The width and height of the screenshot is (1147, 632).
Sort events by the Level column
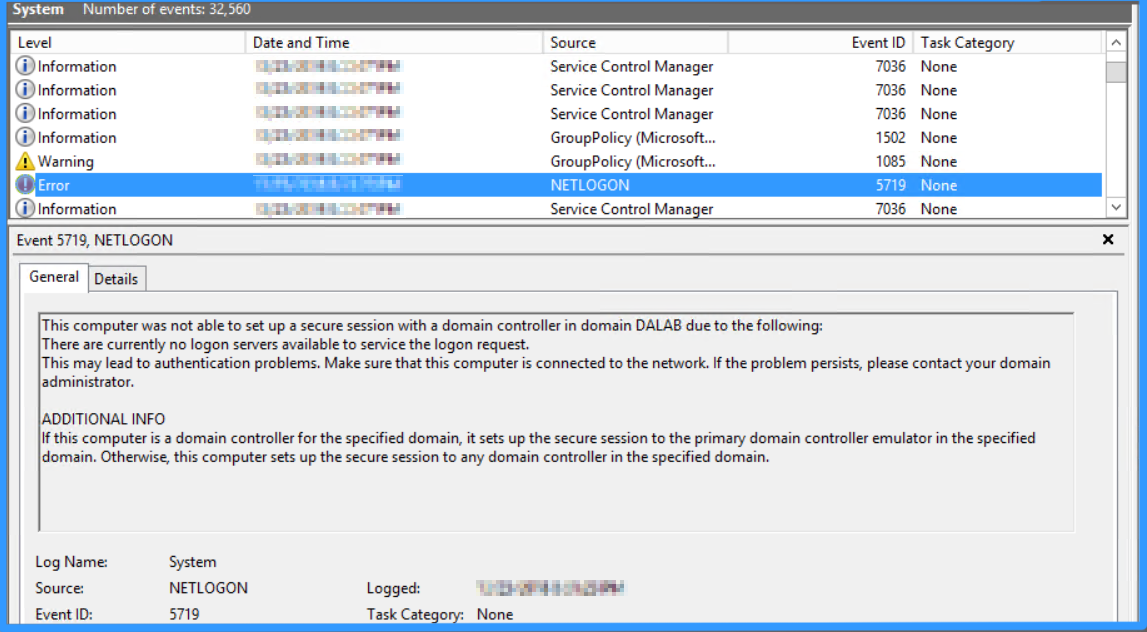[120, 42]
